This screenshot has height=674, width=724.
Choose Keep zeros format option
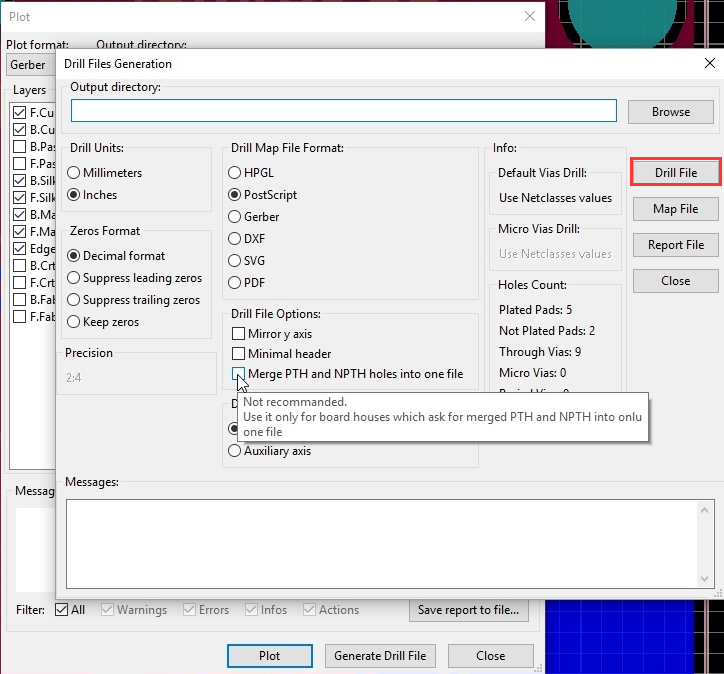(x=74, y=322)
